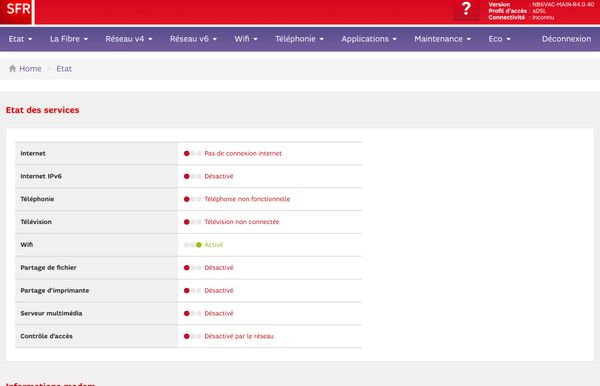This screenshot has height=386, width=600.
Task: Select the Internet row label
Action: [x=33, y=153]
